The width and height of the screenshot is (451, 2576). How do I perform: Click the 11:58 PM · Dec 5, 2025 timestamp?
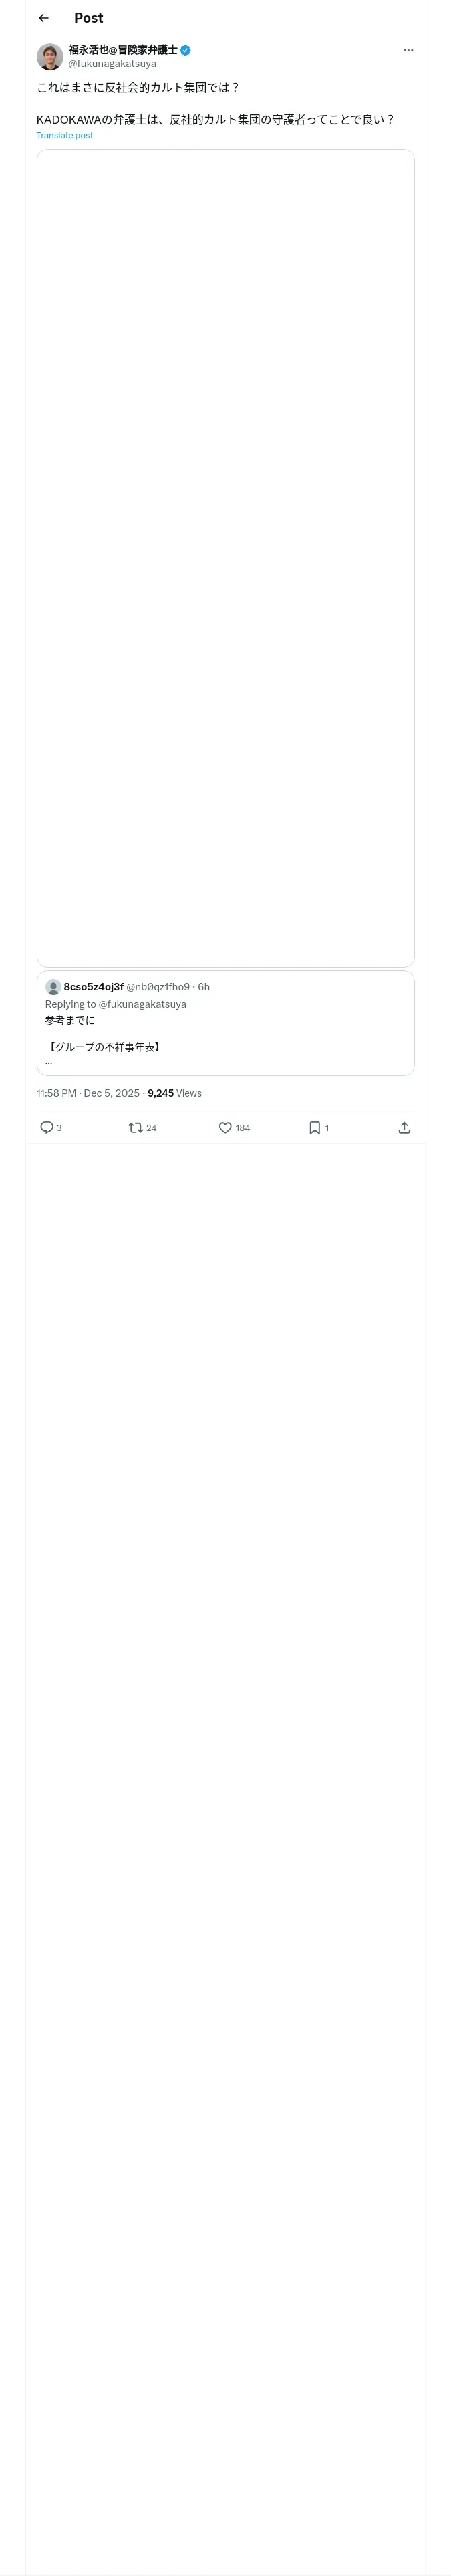pyautogui.click(x=88, y=1093)
